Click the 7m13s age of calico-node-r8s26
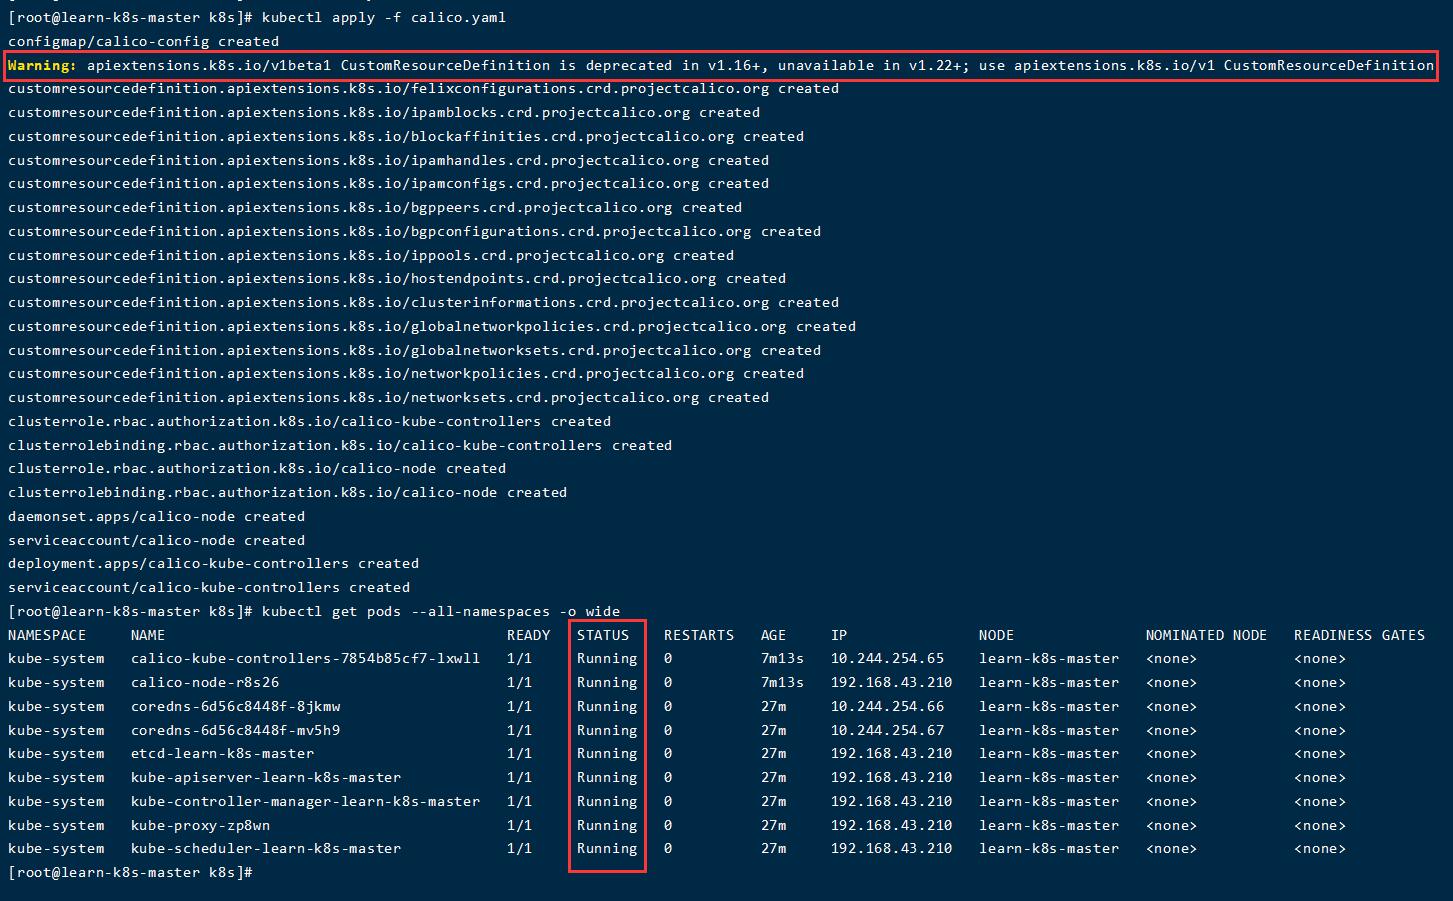The image size is (1453, 901). point(783,683)
